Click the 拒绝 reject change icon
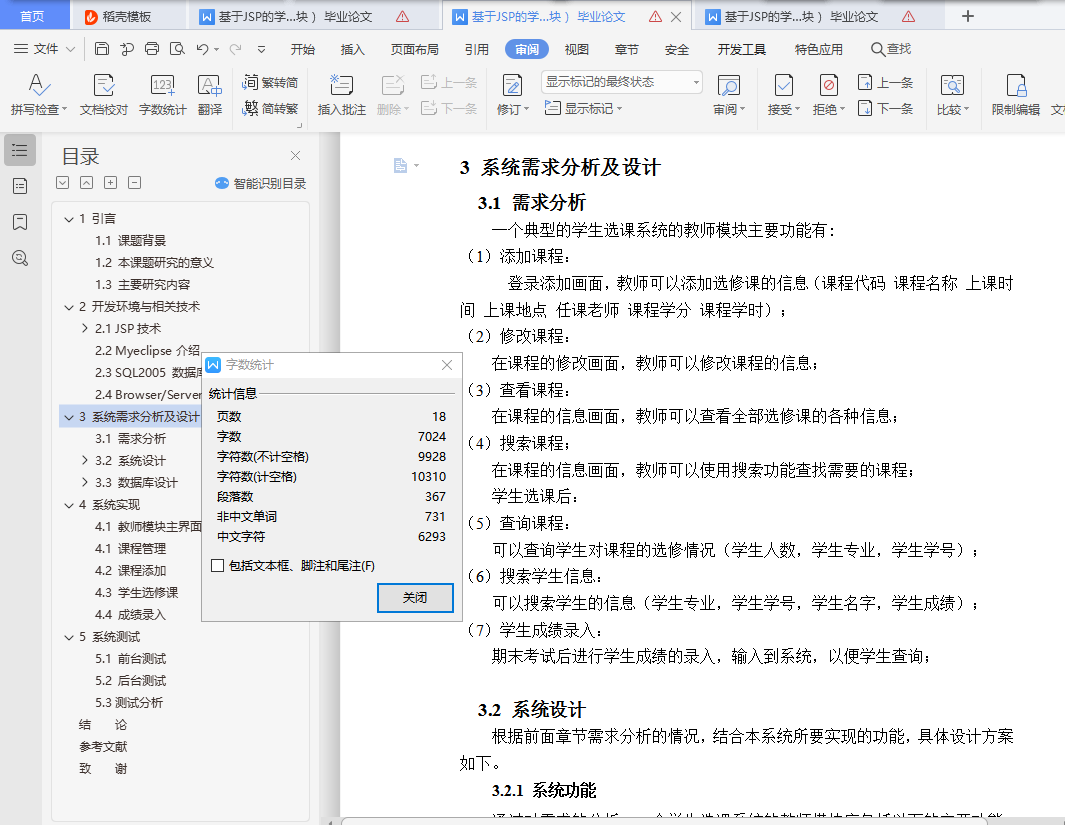1065x825 pixels. pyautogui.click(x=829, y=86)
